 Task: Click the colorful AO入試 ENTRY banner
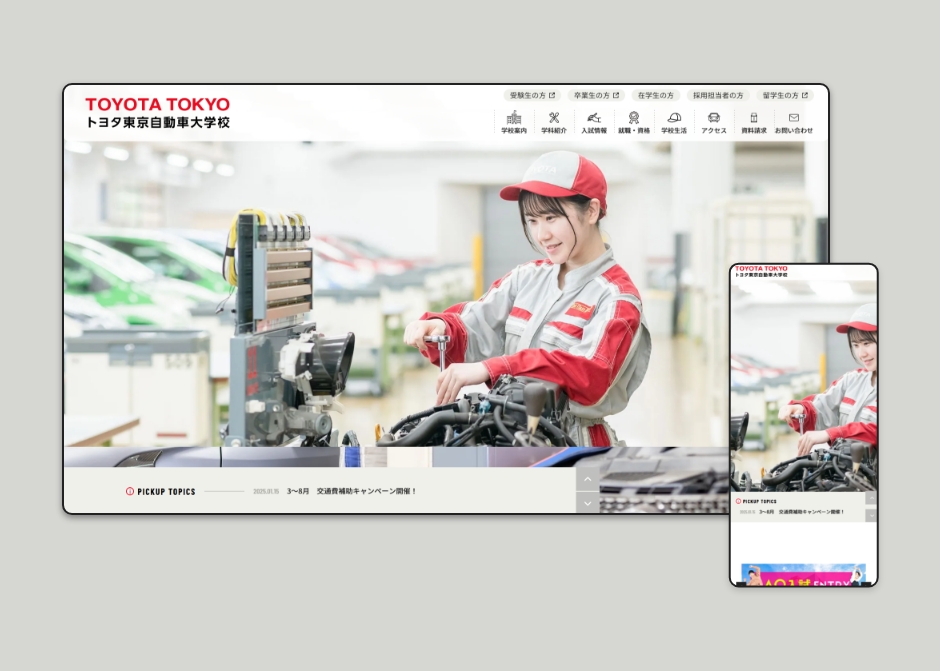[x=803, y=575]
